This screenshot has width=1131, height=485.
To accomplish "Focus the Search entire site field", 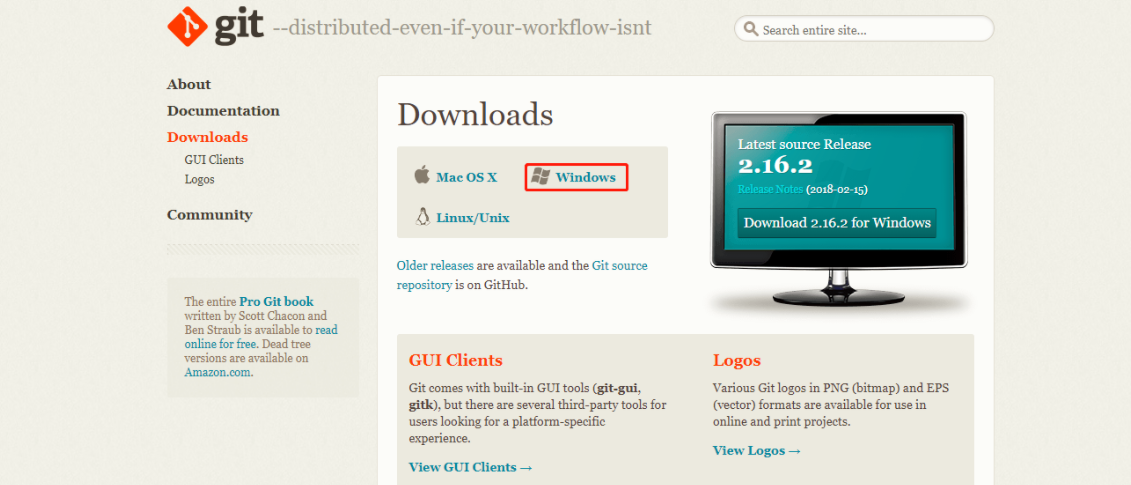I will click(864, 29).
